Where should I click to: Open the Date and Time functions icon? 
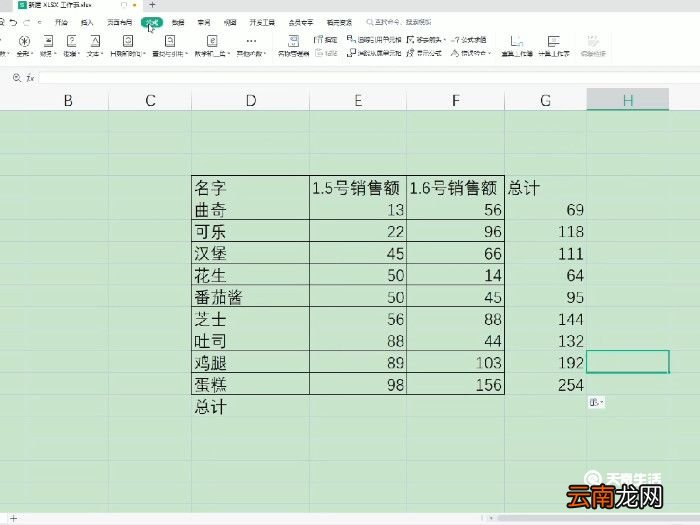[128, 42]
